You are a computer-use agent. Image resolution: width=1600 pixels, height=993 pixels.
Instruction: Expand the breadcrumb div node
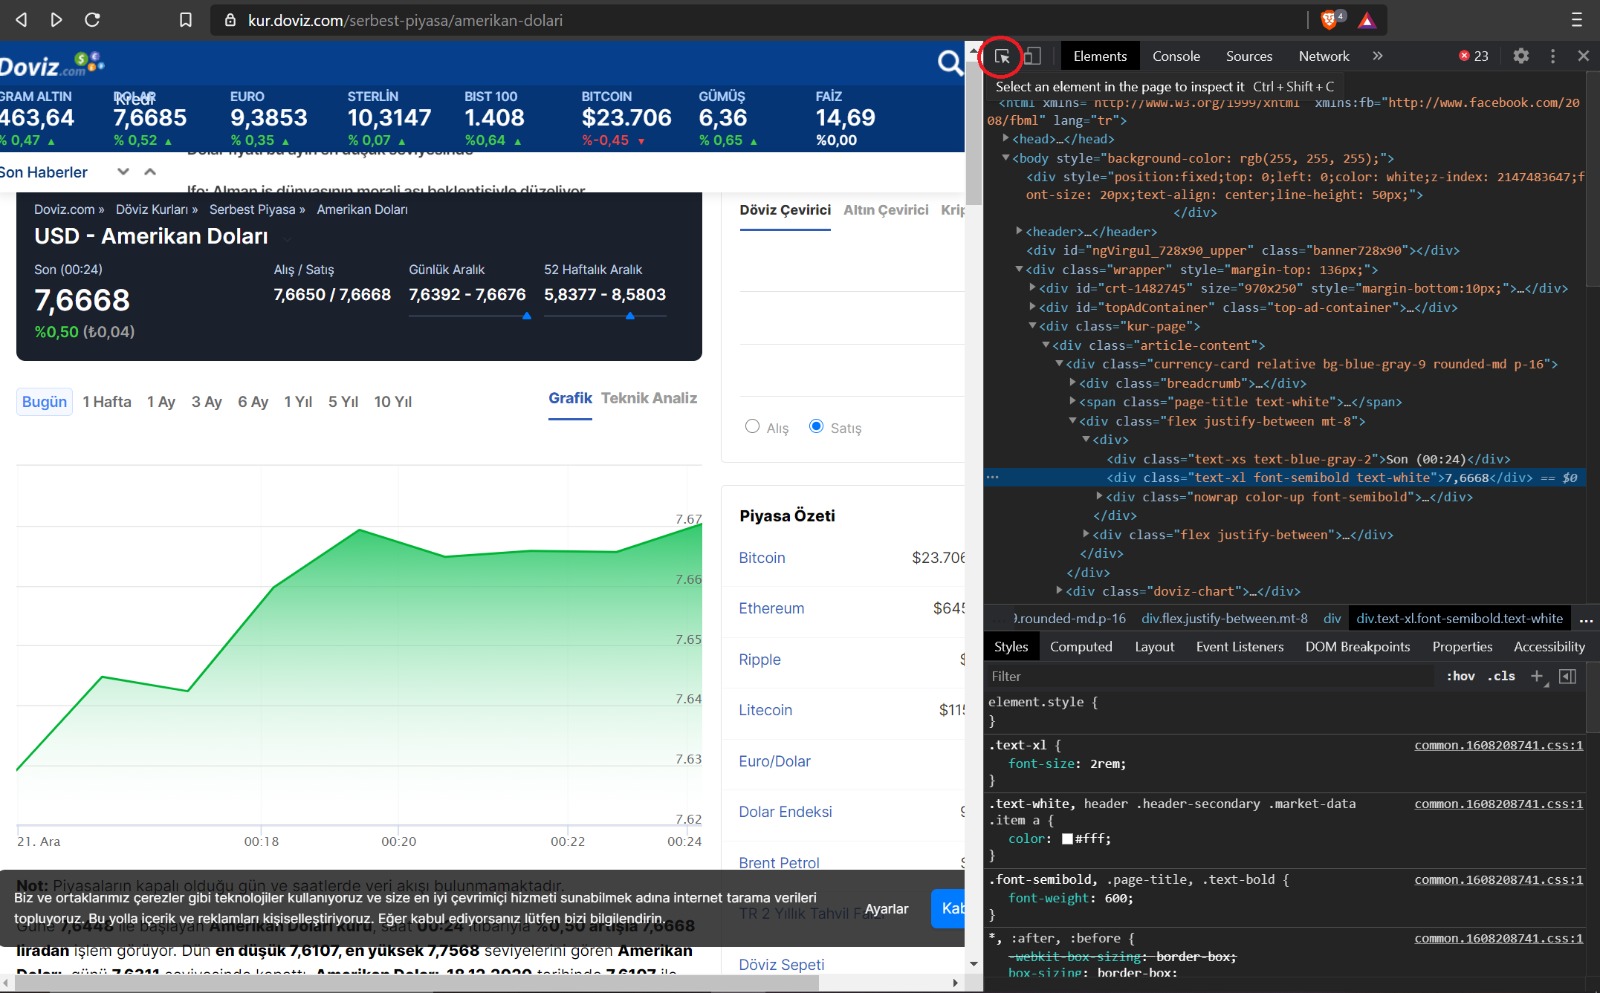pos(1073,383)
